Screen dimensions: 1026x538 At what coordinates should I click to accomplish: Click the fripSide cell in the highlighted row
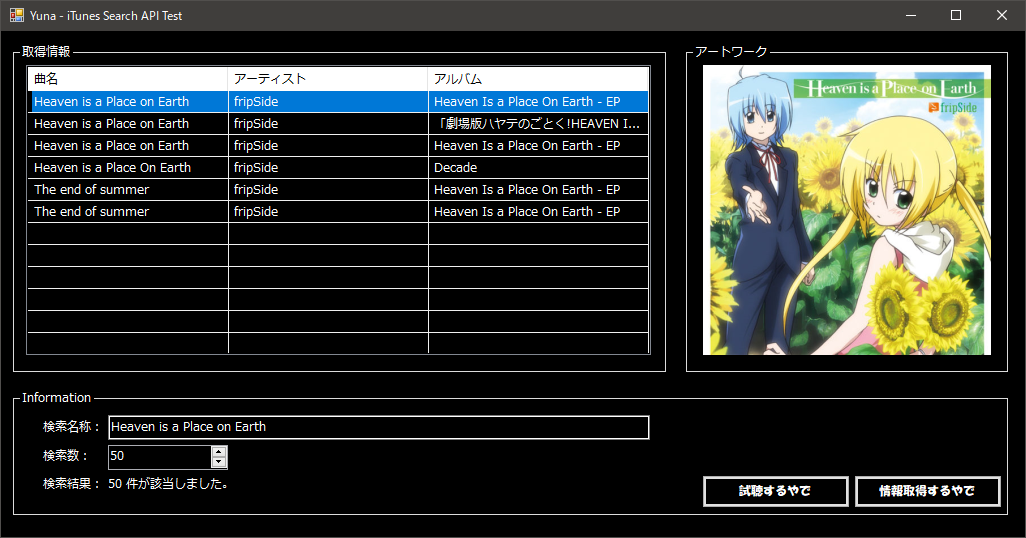pos(328,101)
